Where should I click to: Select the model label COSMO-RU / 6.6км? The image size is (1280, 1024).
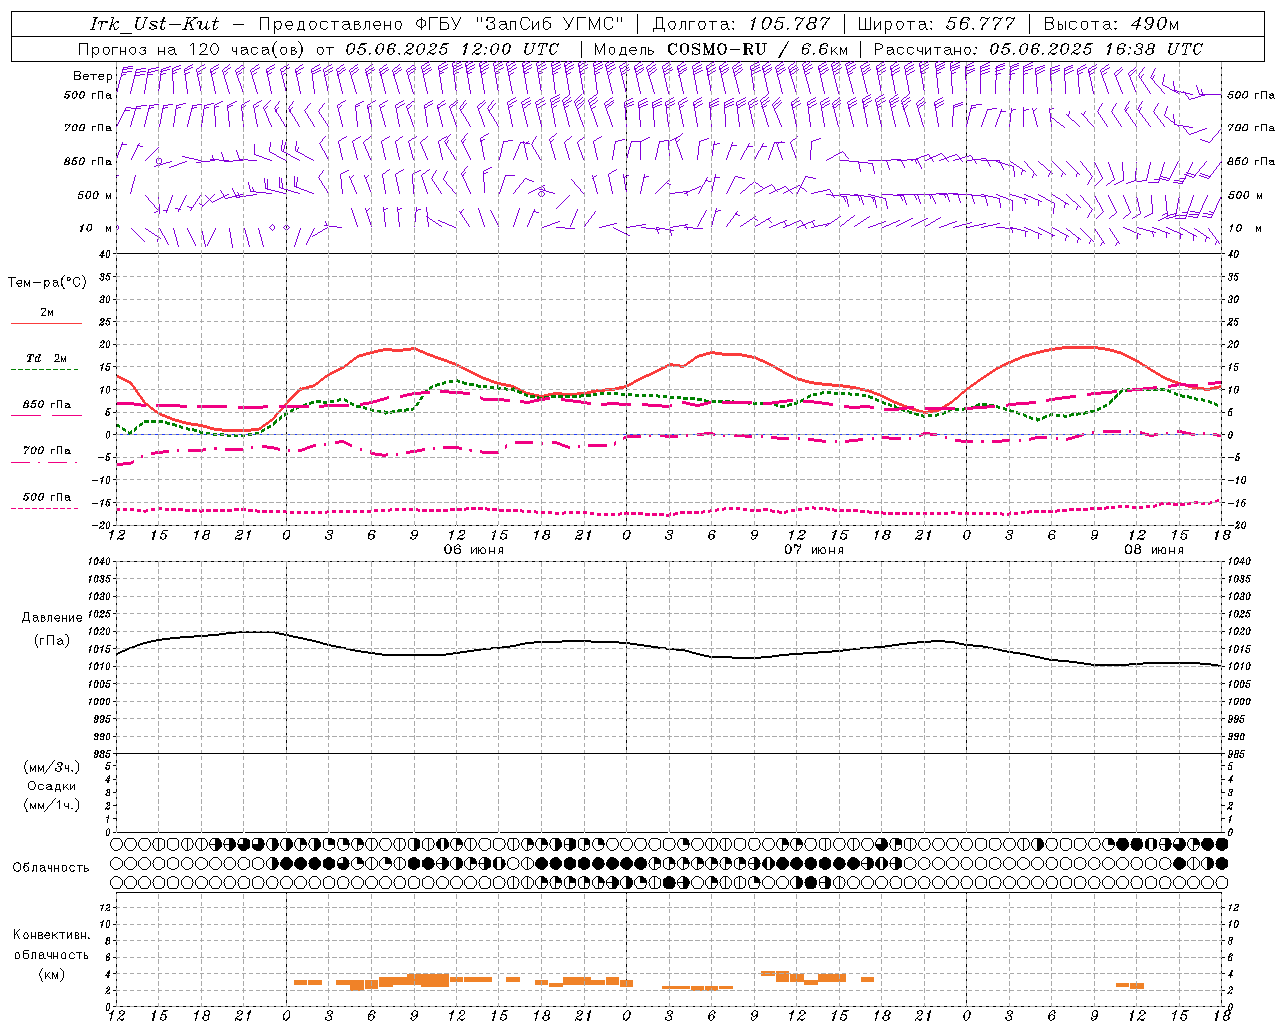(x=758, y=48)
